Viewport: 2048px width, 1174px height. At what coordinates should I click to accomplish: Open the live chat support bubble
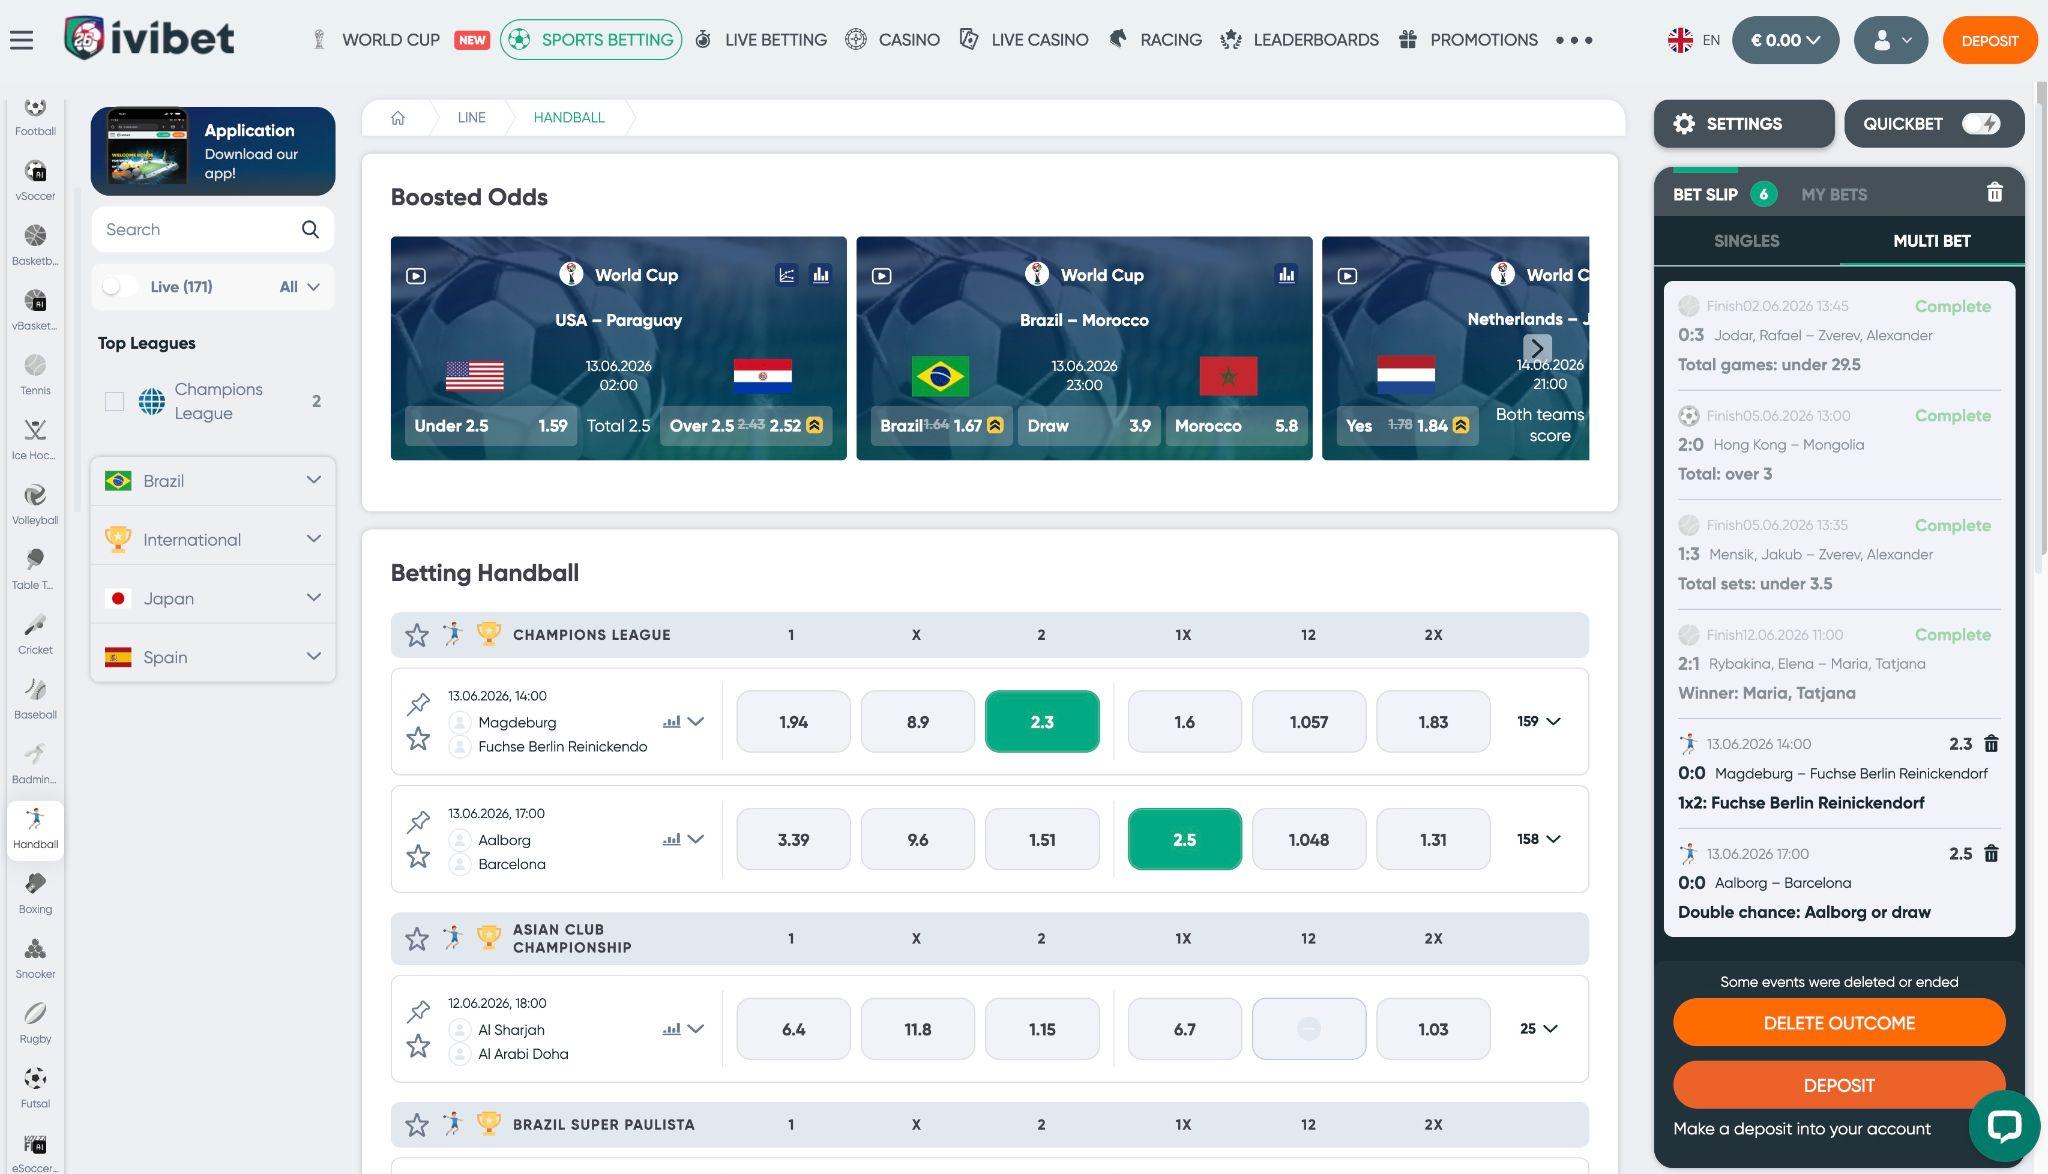click(2004, 1126)
